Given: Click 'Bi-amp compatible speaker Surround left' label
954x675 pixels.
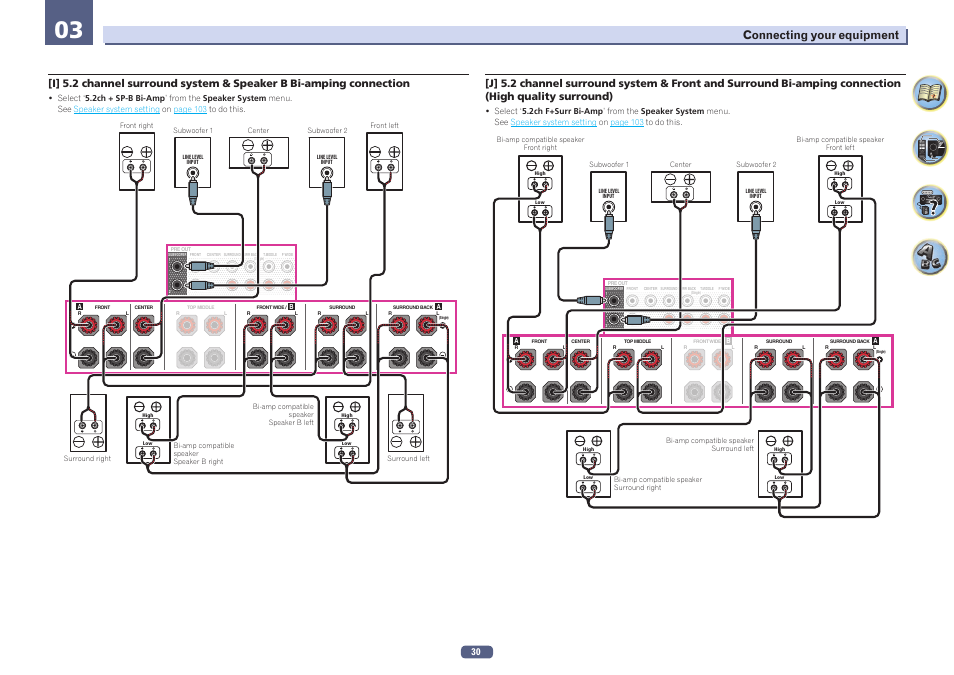Looking at the screenshot, I should 709,444.
